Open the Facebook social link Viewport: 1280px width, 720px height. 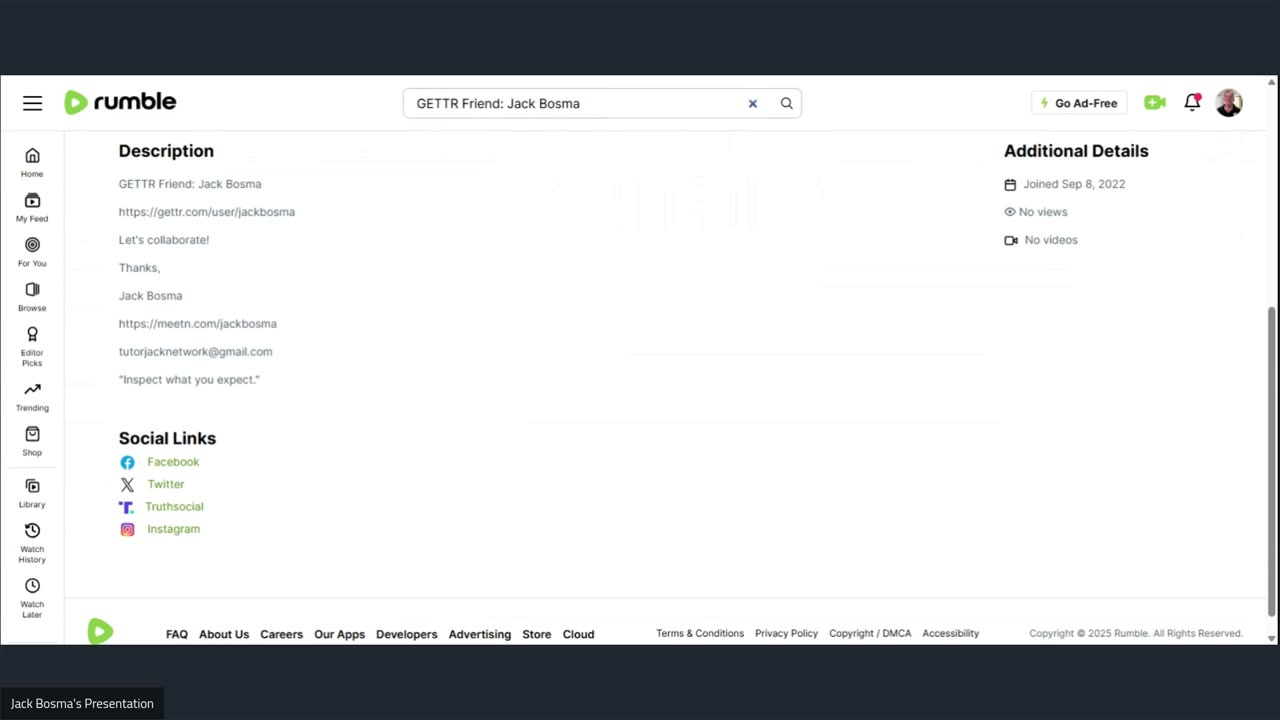173,462
